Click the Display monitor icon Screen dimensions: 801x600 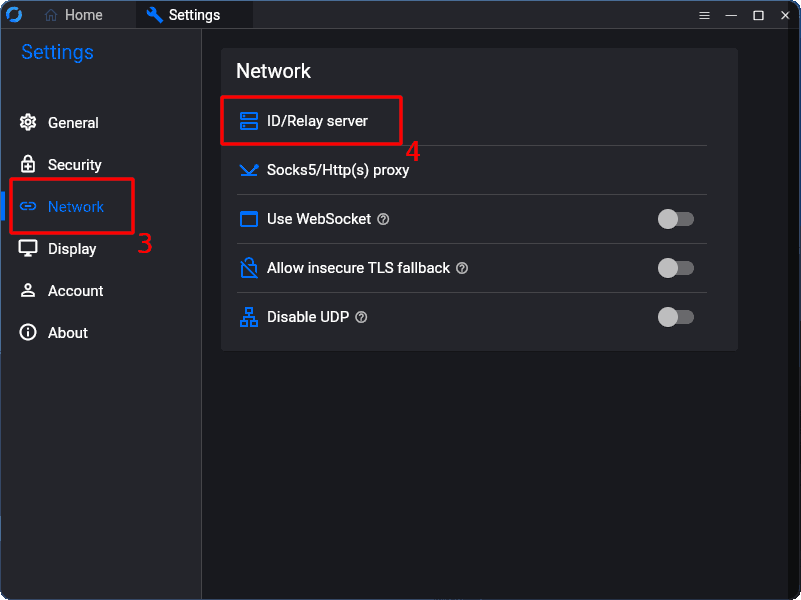click(x=28, y=249)
